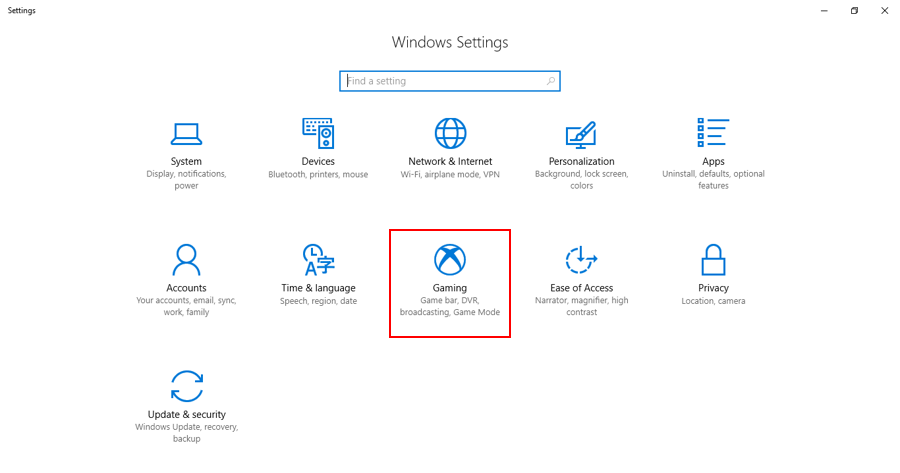
Task: Click the Privacy label
Action: 713,288
